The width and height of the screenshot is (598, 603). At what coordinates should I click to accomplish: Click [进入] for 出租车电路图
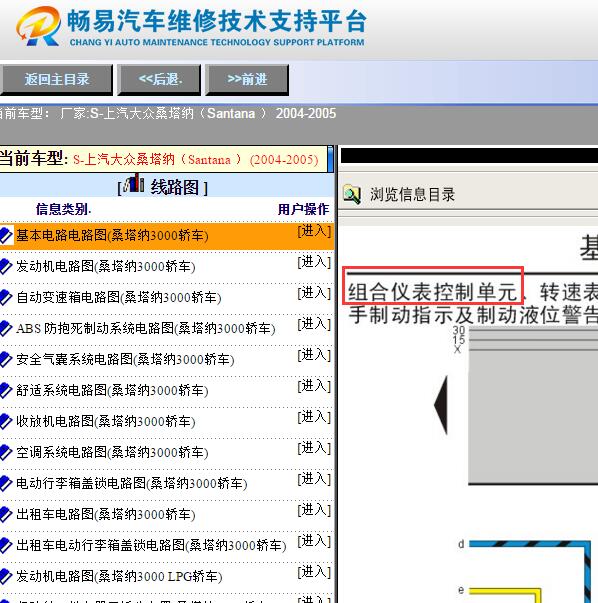pyautogui.click(x=314, y=510)
